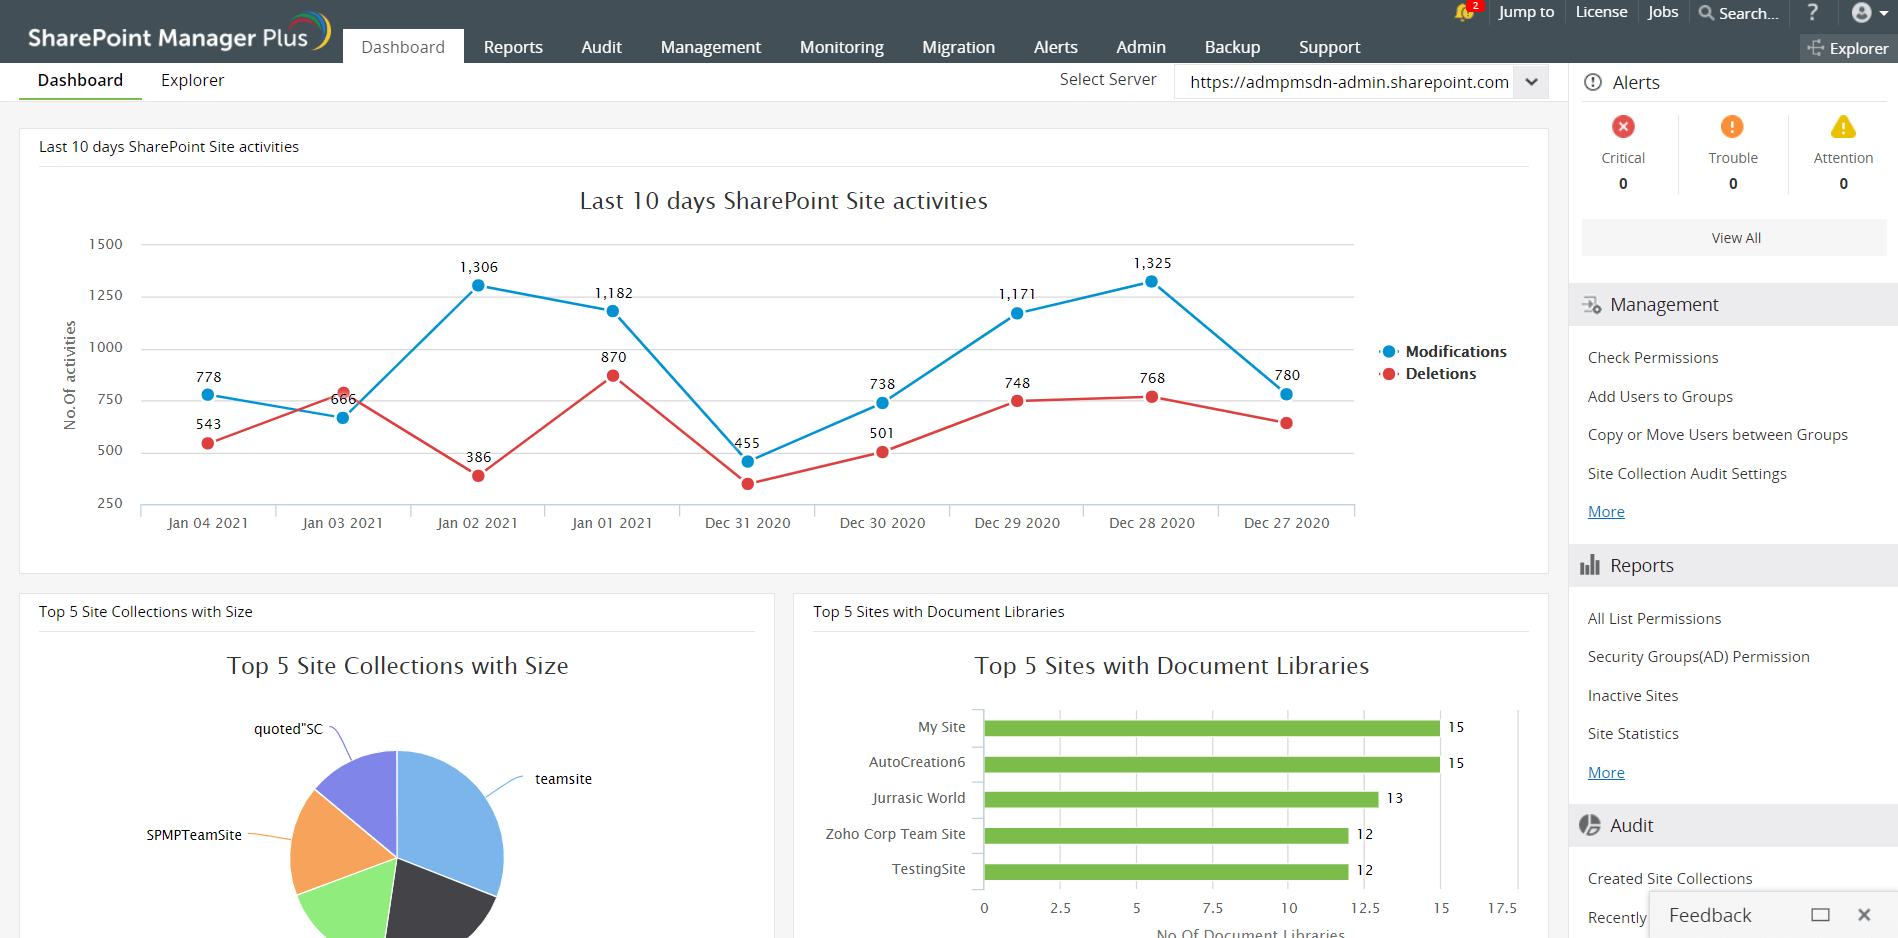
Task: Open the Migration tab
Action: (958, 47)
